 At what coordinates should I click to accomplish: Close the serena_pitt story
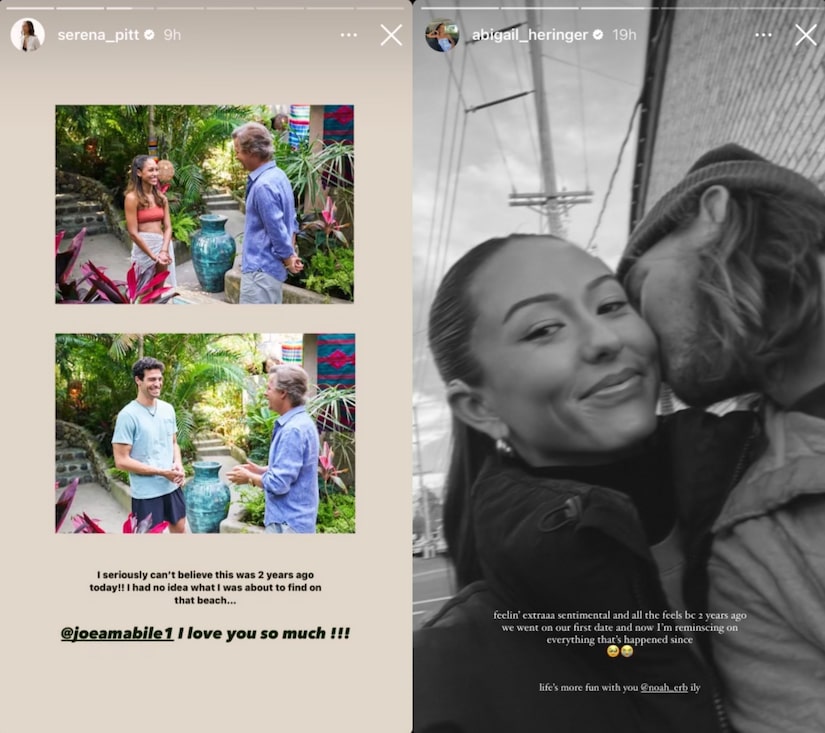(391, 35)
